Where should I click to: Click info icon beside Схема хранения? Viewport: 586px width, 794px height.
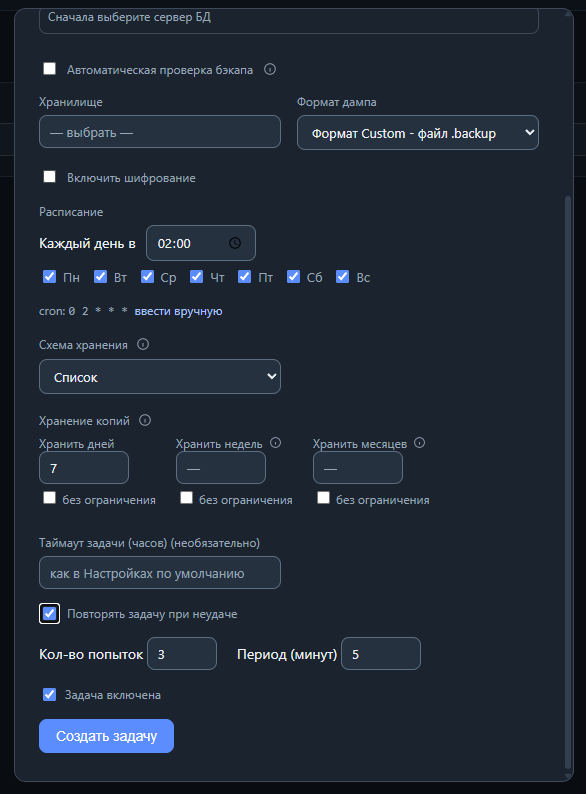coord(143,344)
